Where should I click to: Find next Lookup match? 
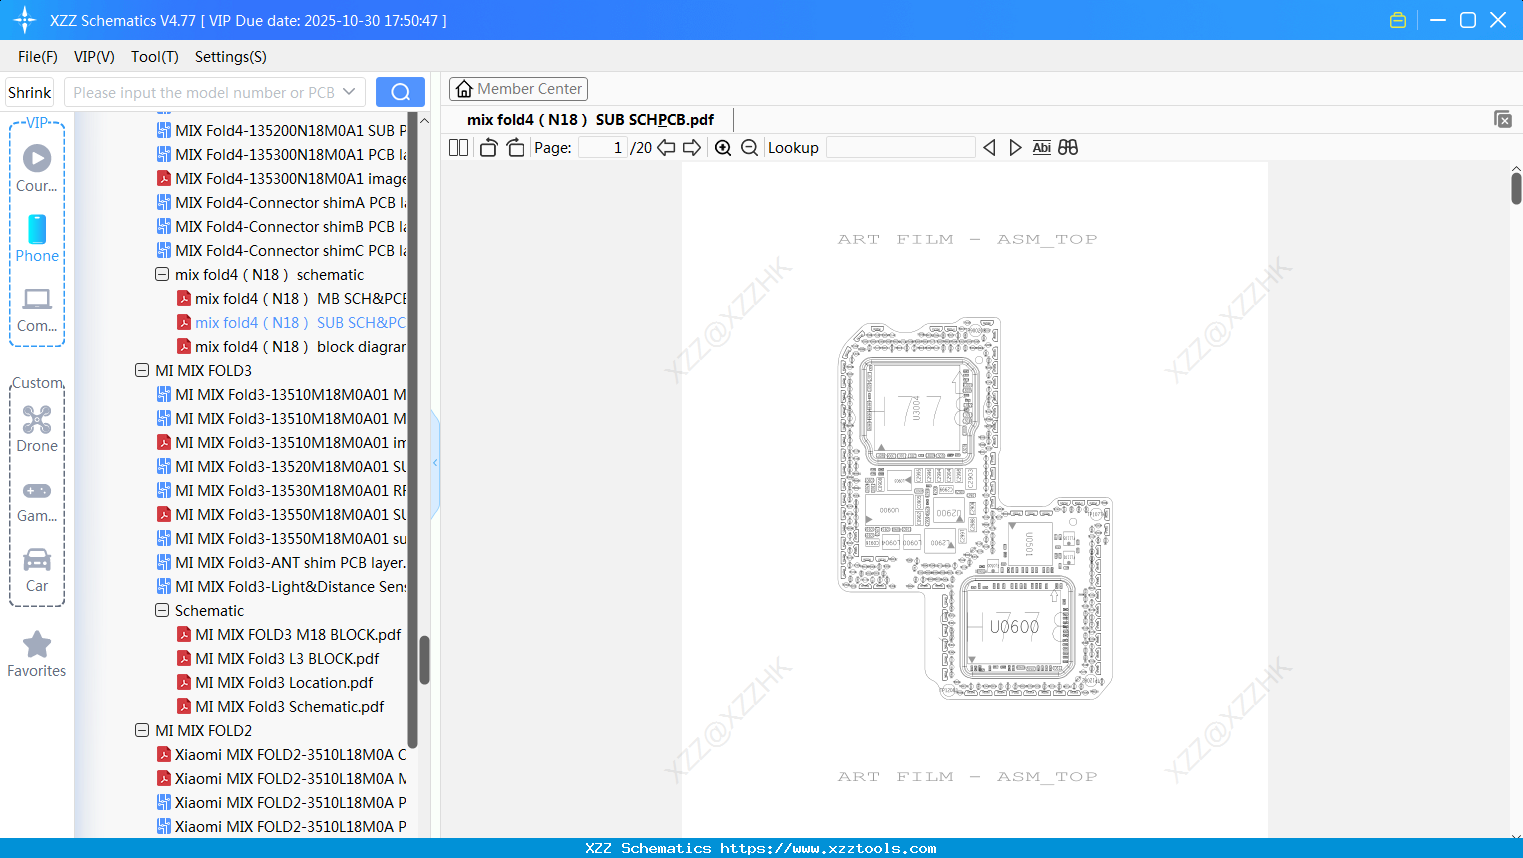pos(1015,148)
